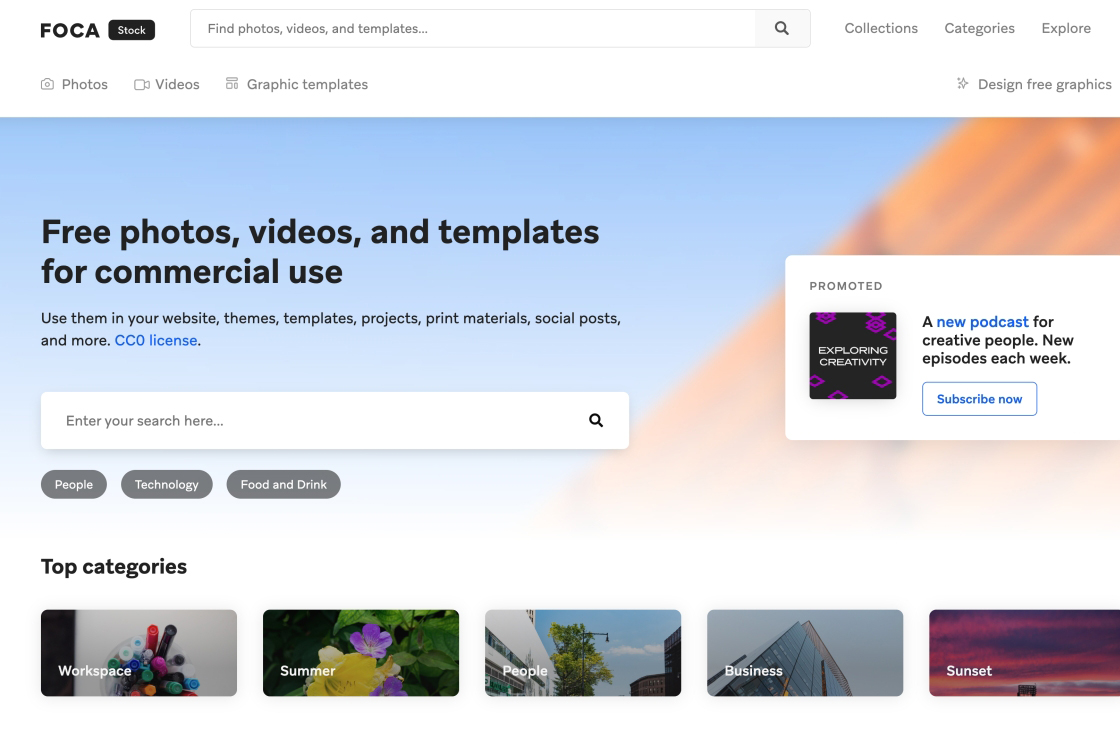The width and height of the screenshot is (1120, 747).
Task: Switch to the Videos tab
Action: (x=177, y=84)
